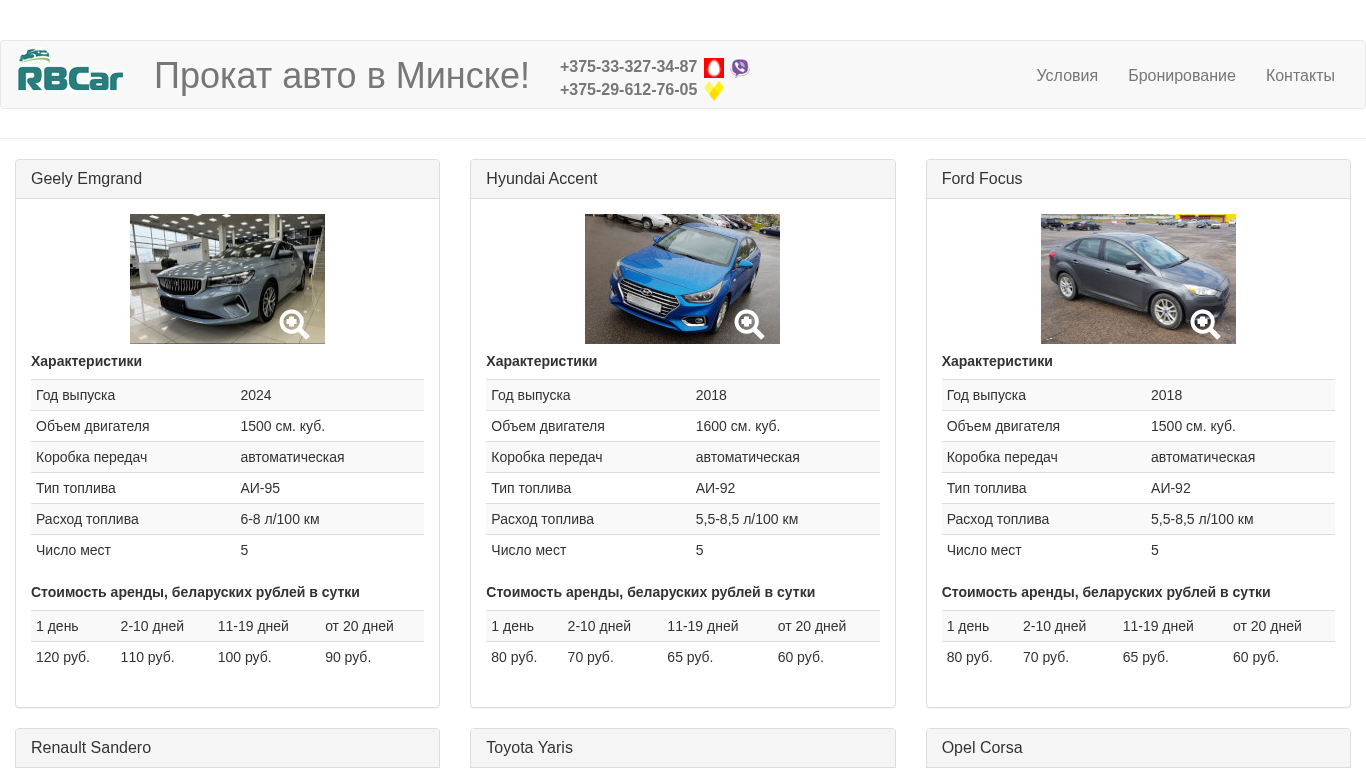Click Hyundai Accent 2-10 дней column header
1366x768 pixels.
point(599,626)
